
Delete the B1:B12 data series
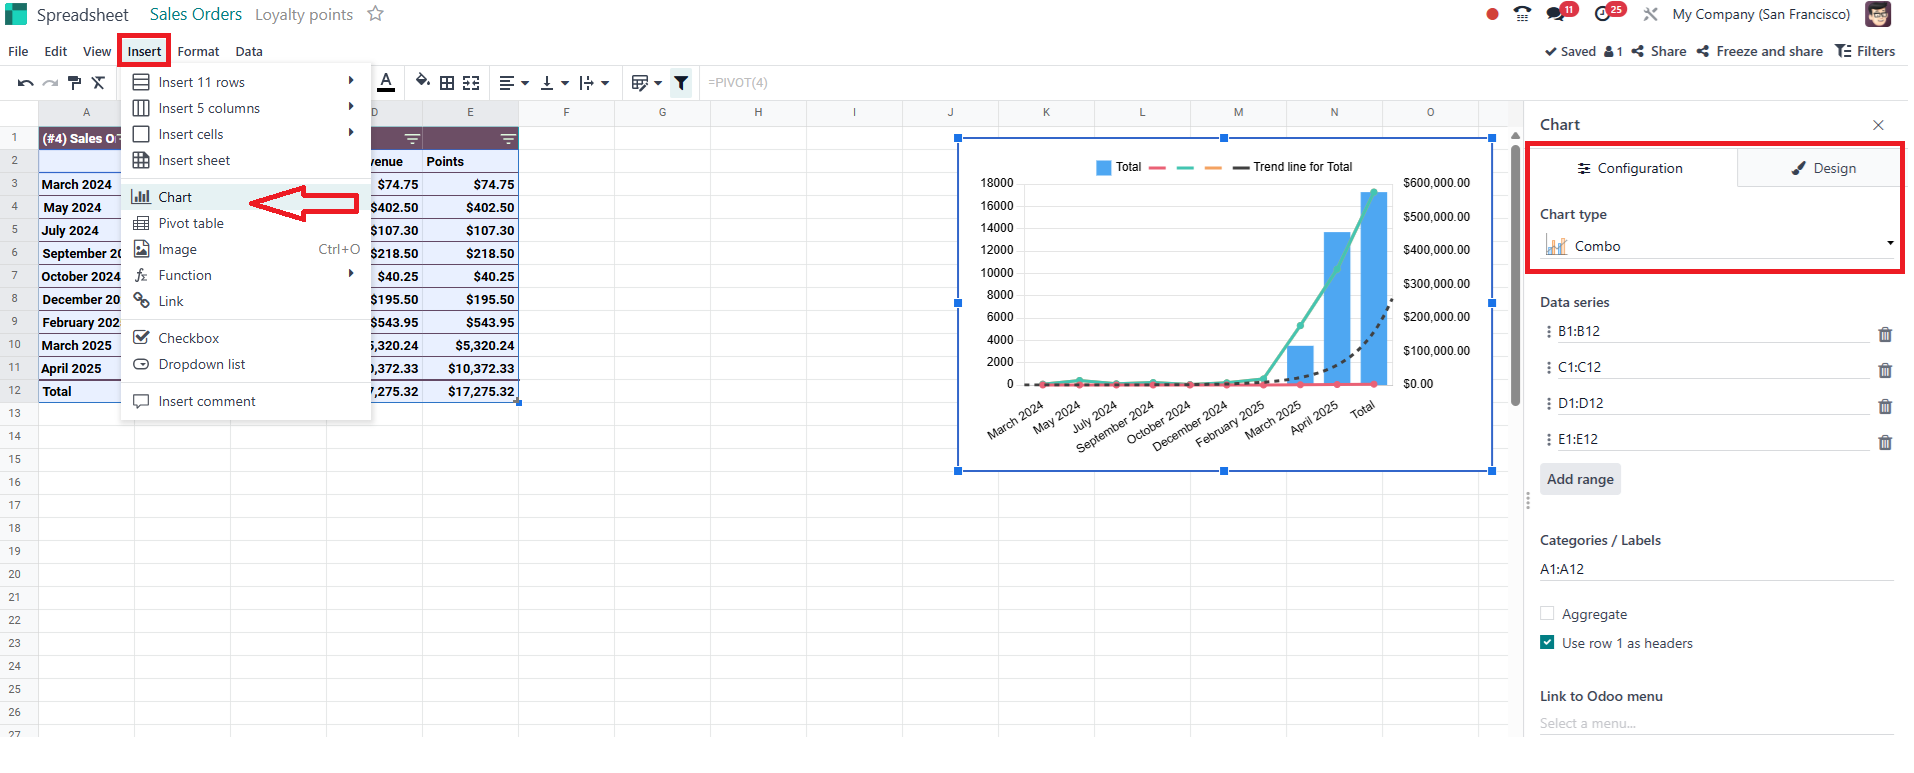click(x=1885, y=334)
